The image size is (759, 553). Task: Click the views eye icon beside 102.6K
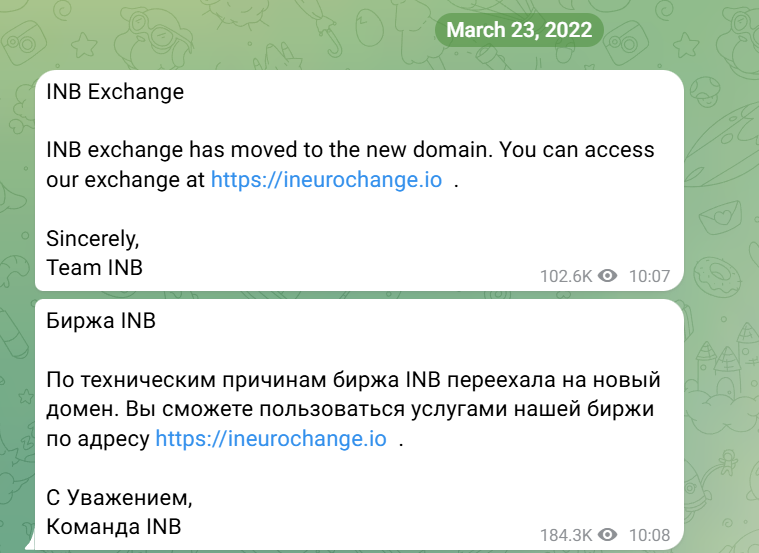tap(607, 276)
